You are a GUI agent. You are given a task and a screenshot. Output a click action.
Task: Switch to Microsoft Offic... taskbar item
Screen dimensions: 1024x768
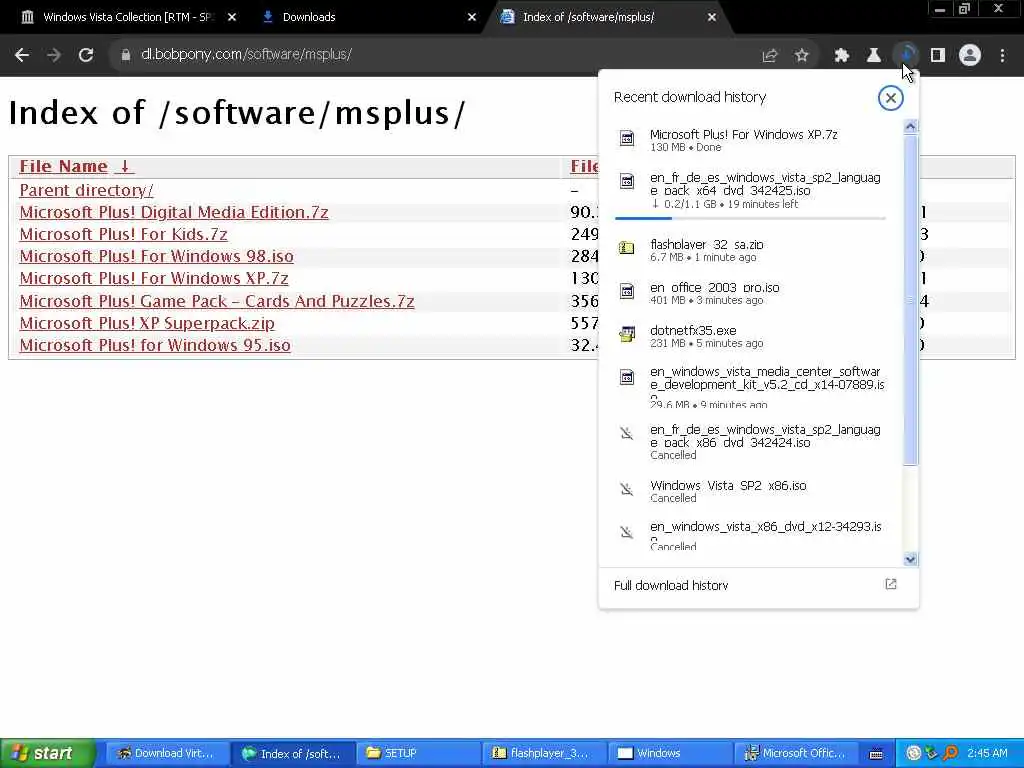pyautogui.click(x=797, y=754)
